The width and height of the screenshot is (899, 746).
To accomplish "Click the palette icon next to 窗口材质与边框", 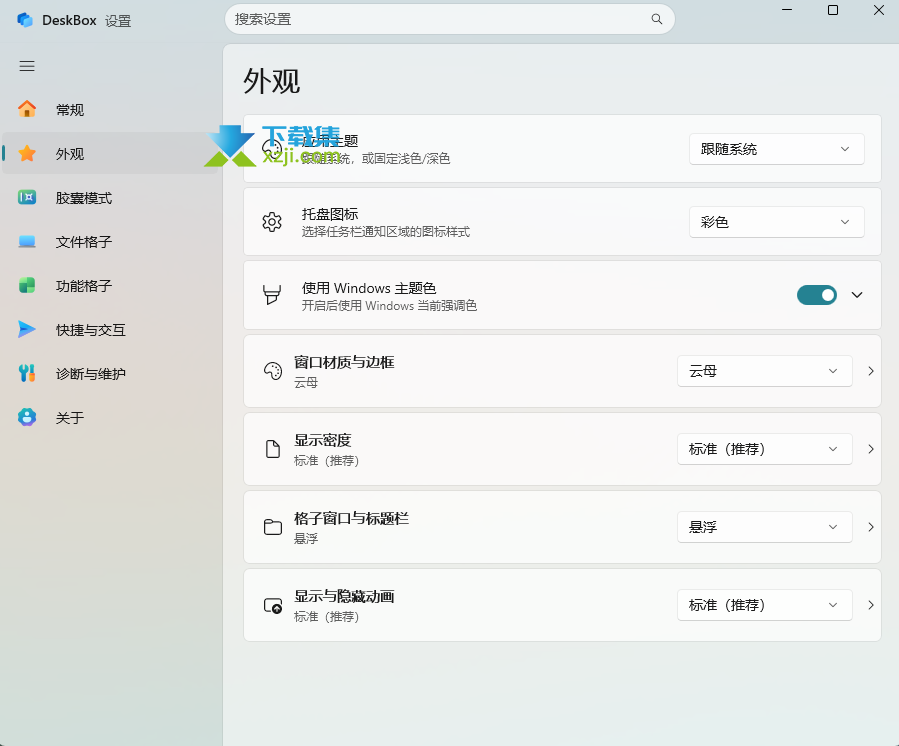I will click(x=273, y=371).
